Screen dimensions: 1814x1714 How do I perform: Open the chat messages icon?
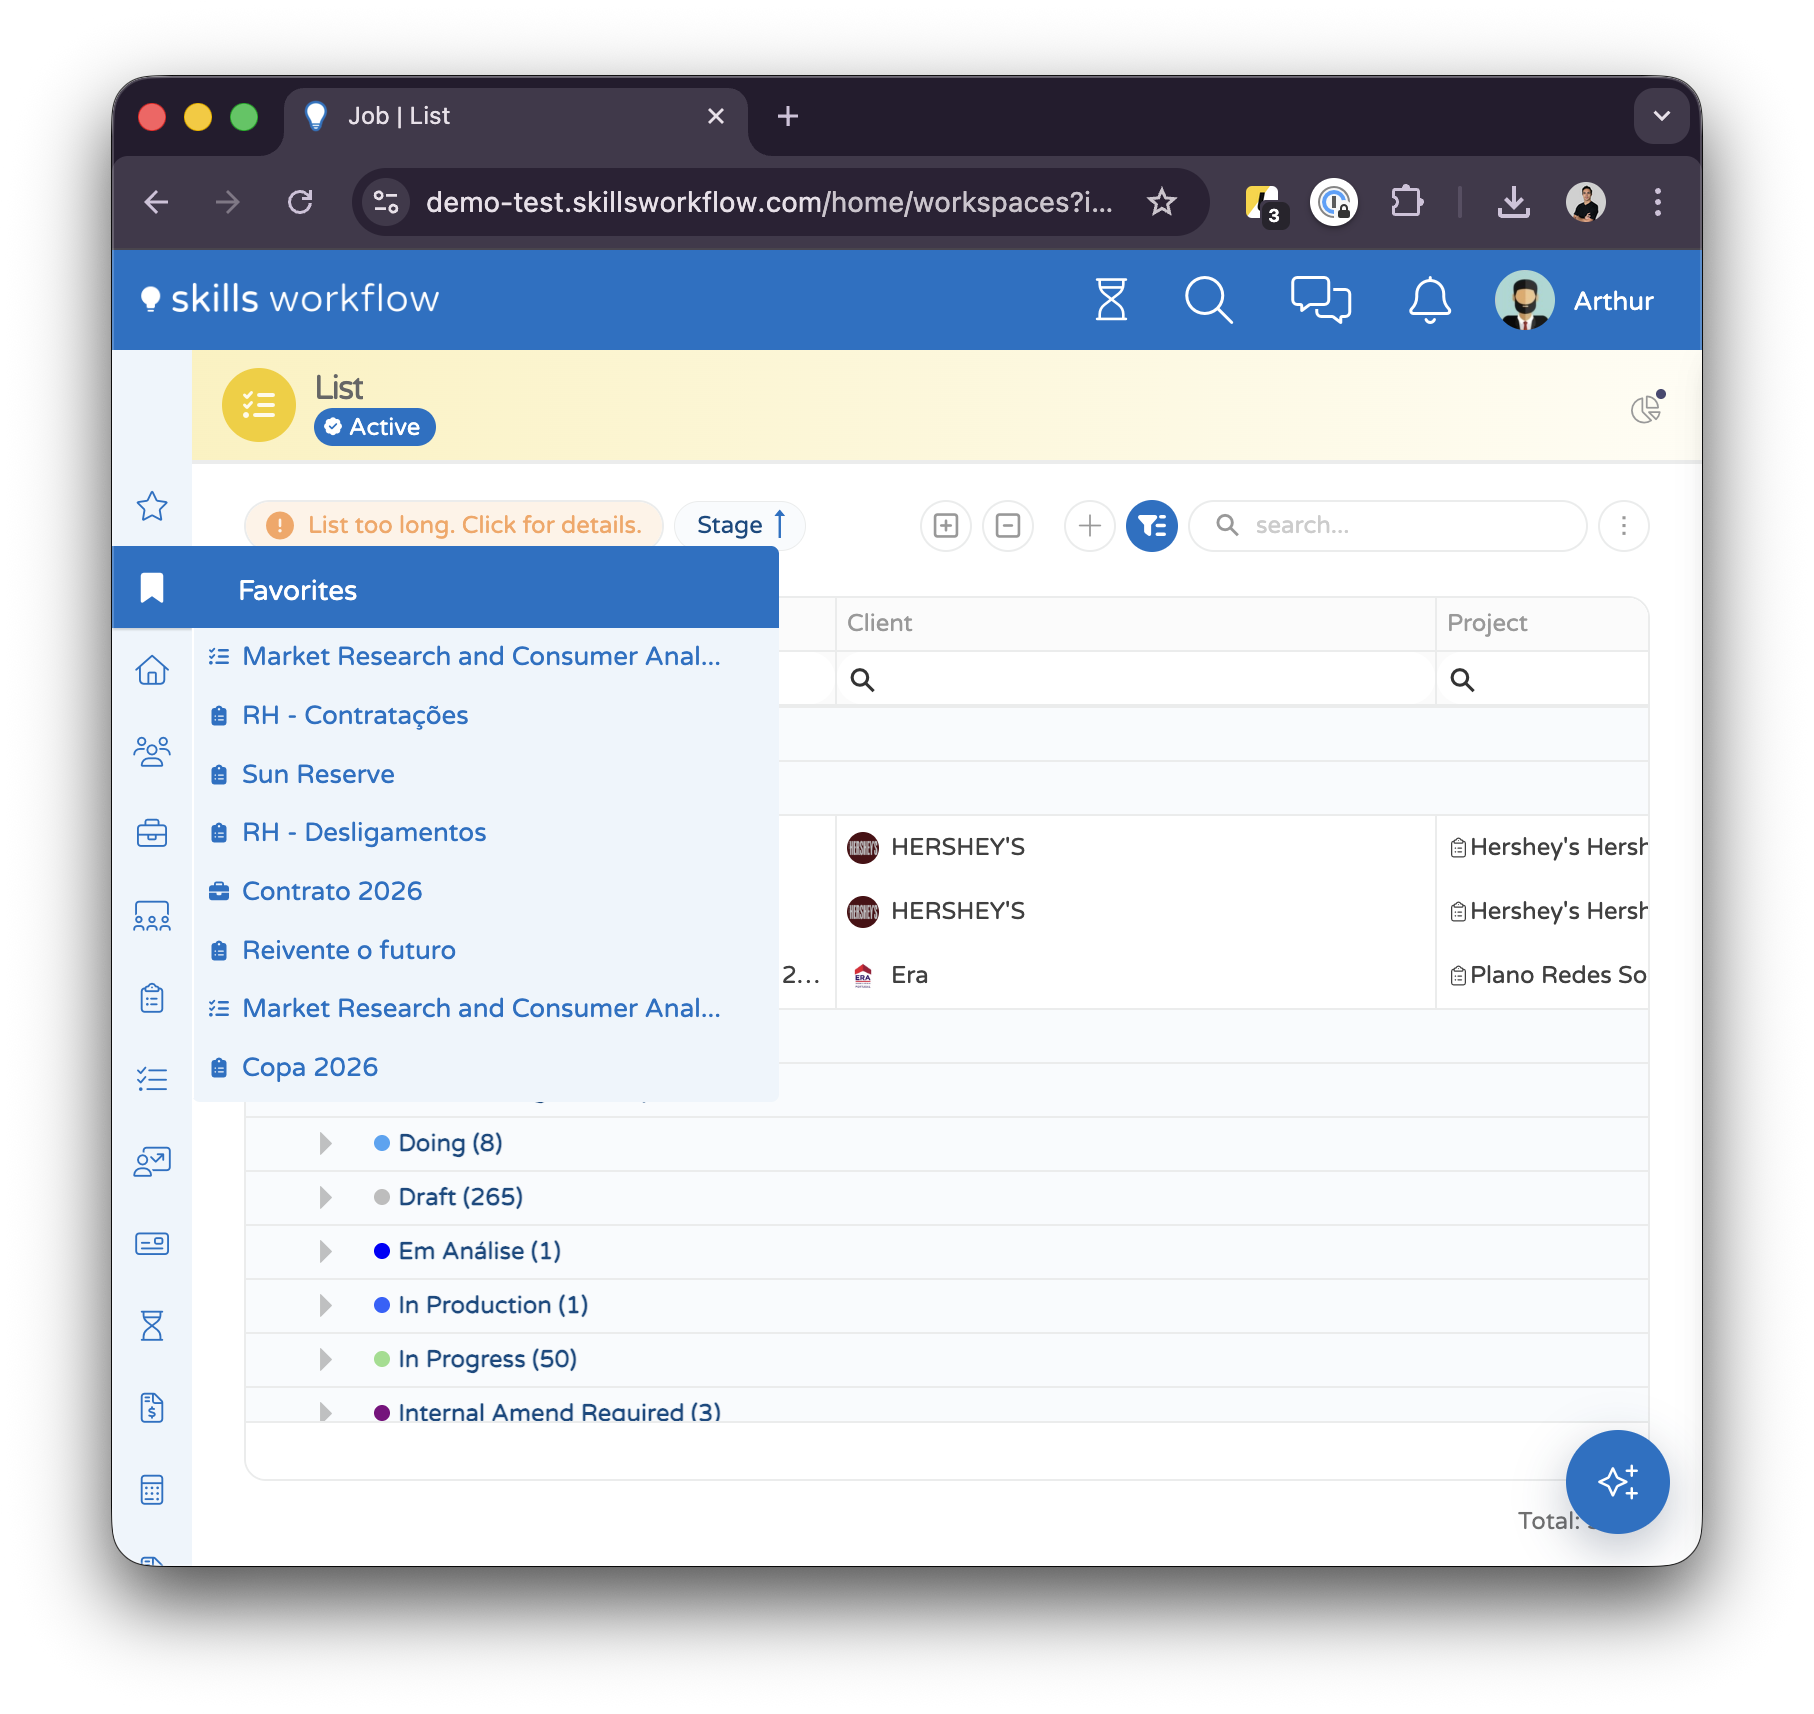[x=1320, y=300]
